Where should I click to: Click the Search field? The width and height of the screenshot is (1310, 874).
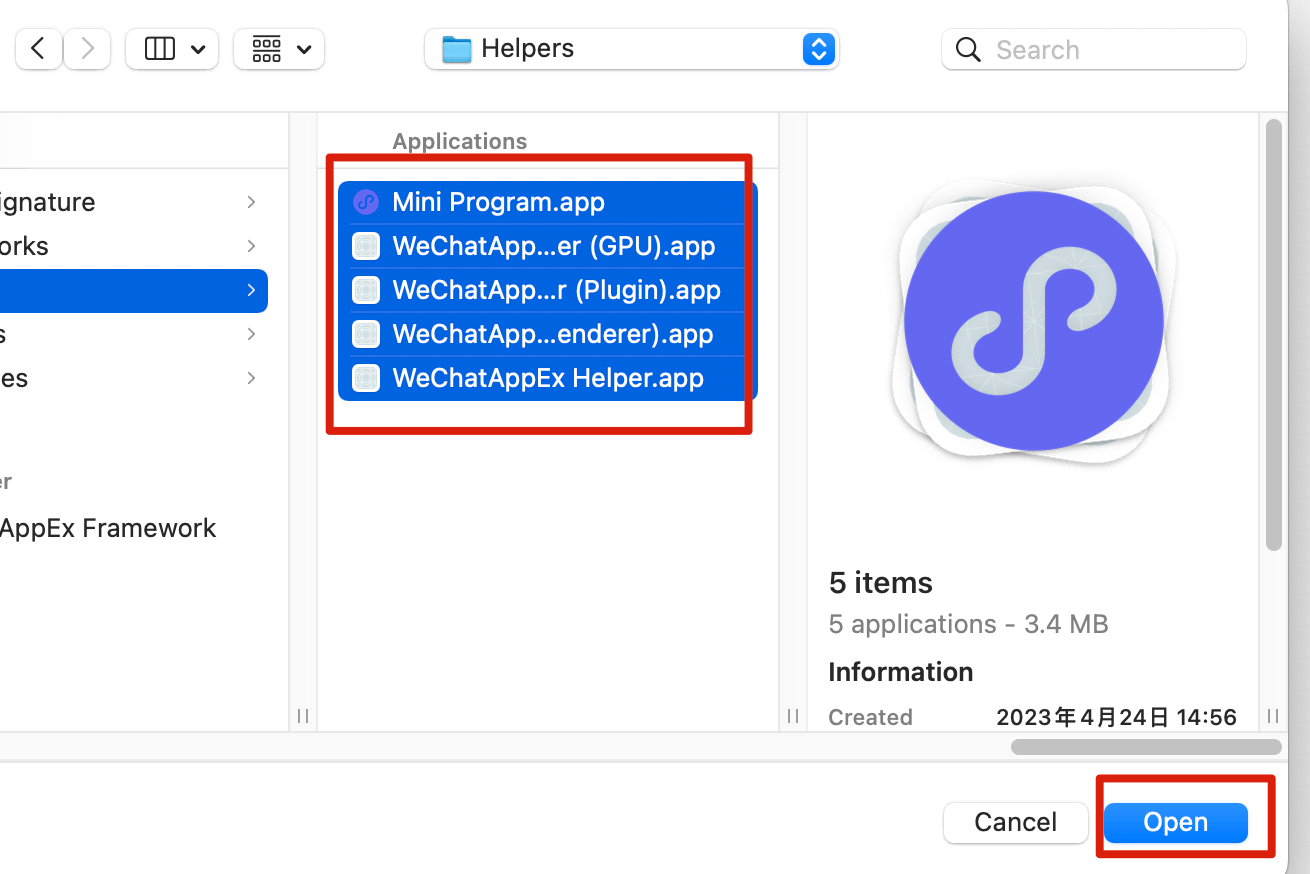pyautogui.click(x=1094, y=49)
